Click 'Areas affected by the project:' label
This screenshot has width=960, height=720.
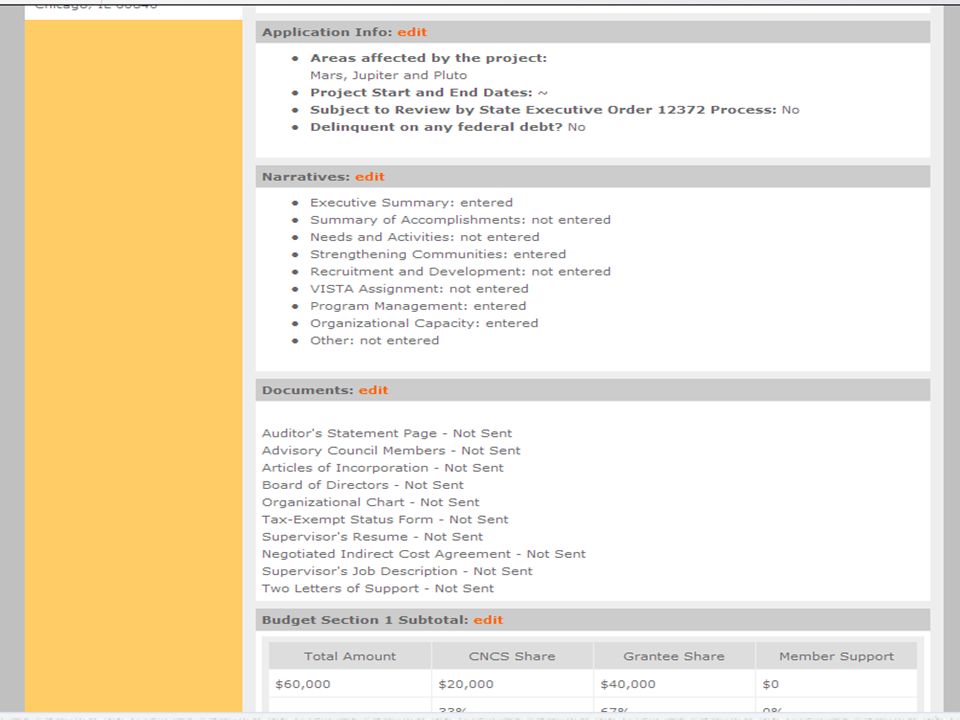point(428,58)
